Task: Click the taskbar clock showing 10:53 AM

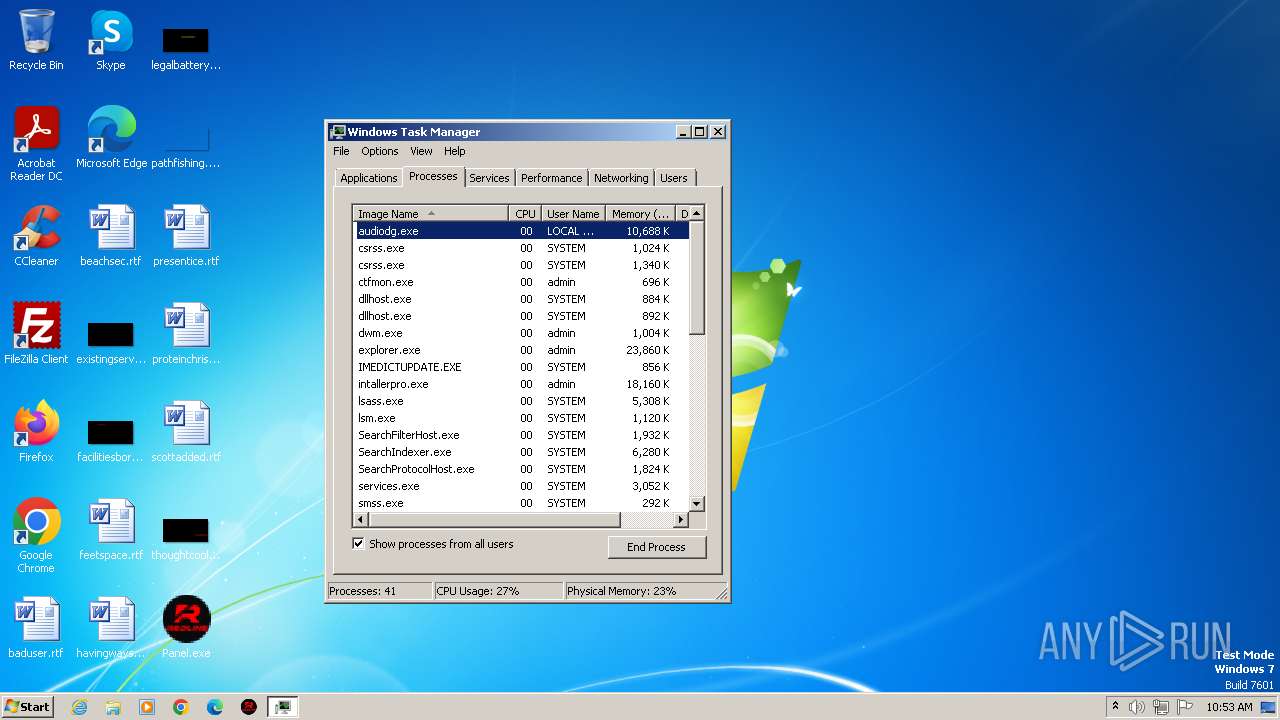Action: coord(1229,707)
